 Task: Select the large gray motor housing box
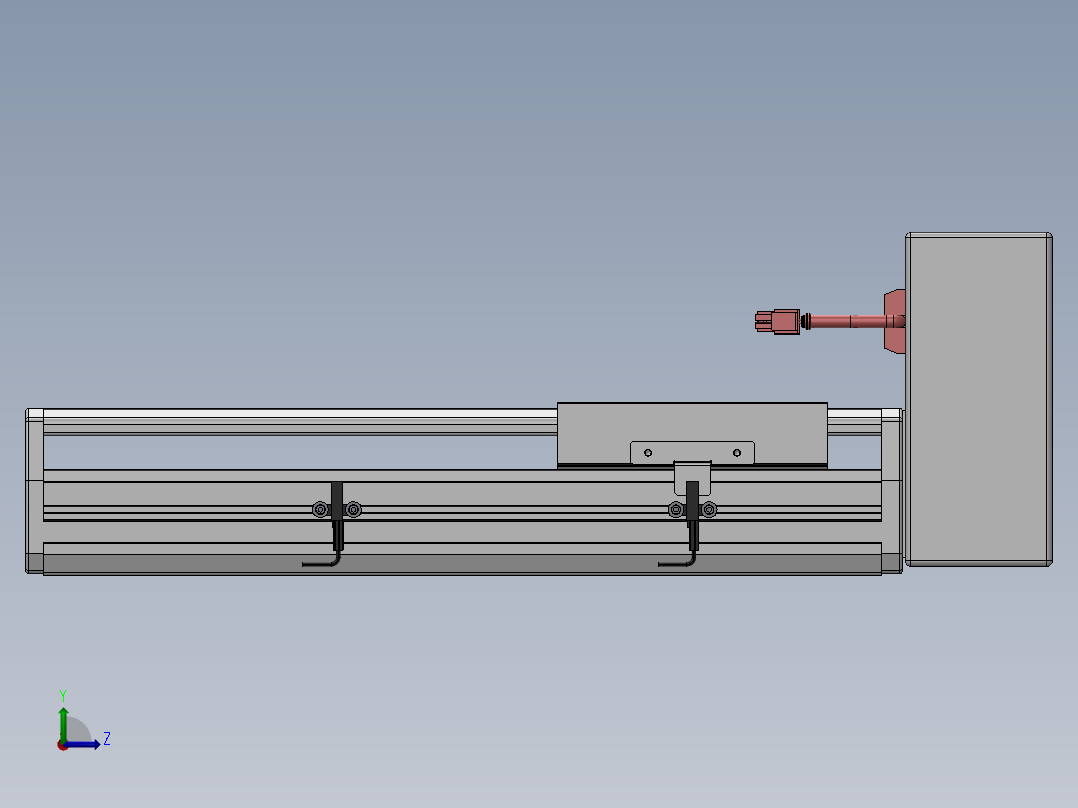tap(978, 400)
